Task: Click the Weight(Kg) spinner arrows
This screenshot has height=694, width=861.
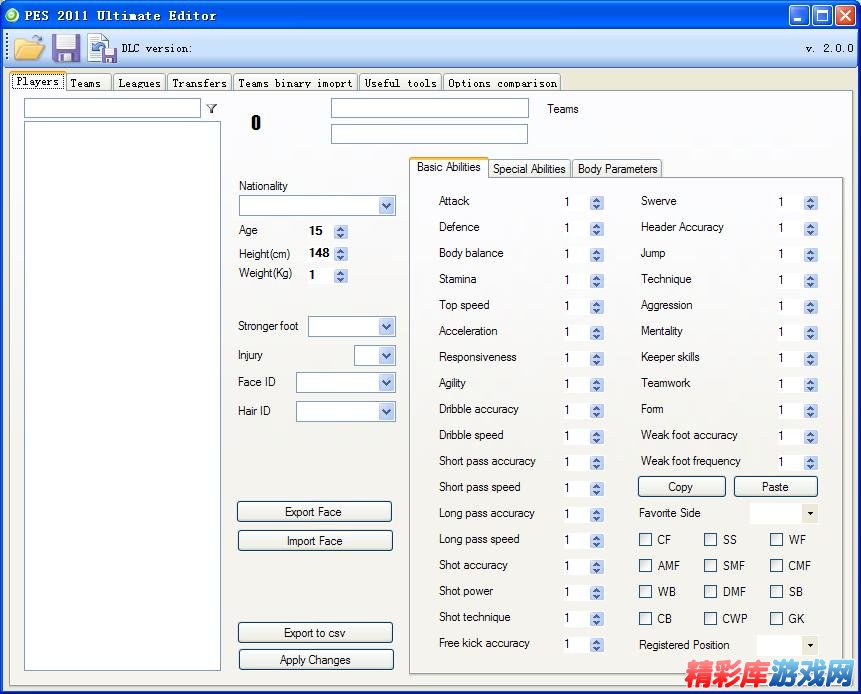Action: (x=341, y=276)
